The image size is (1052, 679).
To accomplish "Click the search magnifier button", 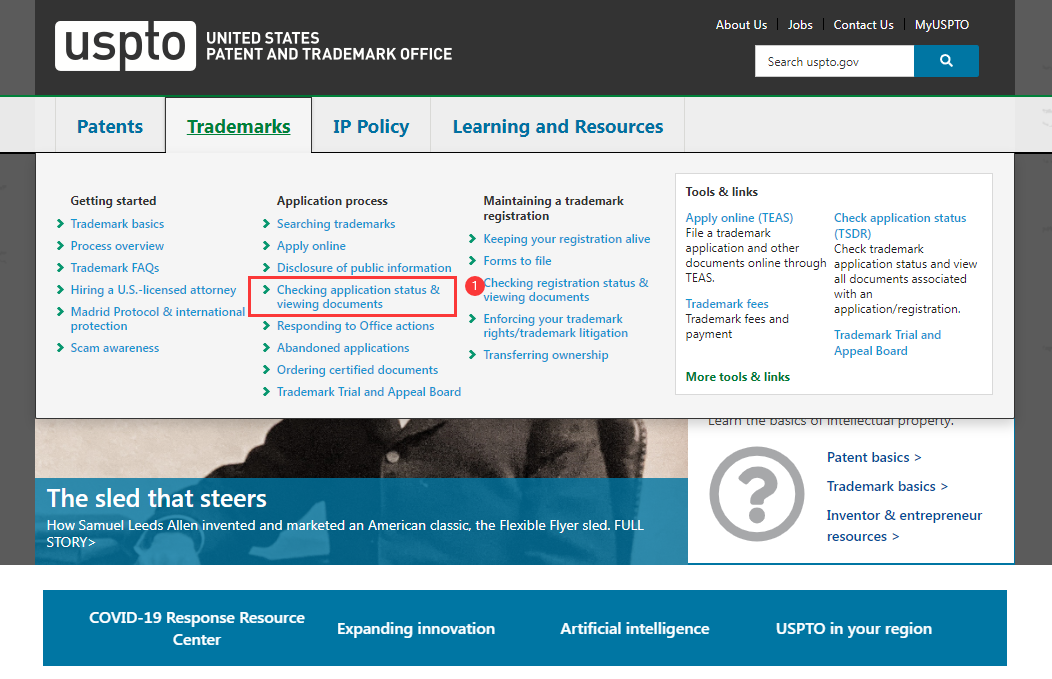I will click(x=946, y=61).
